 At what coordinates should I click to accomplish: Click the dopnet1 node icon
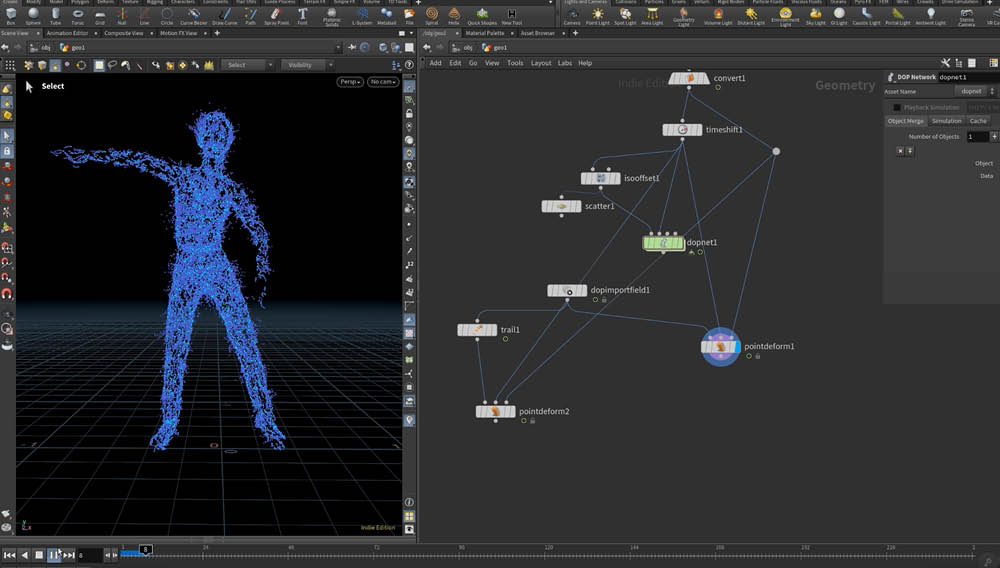click(663, 243)
